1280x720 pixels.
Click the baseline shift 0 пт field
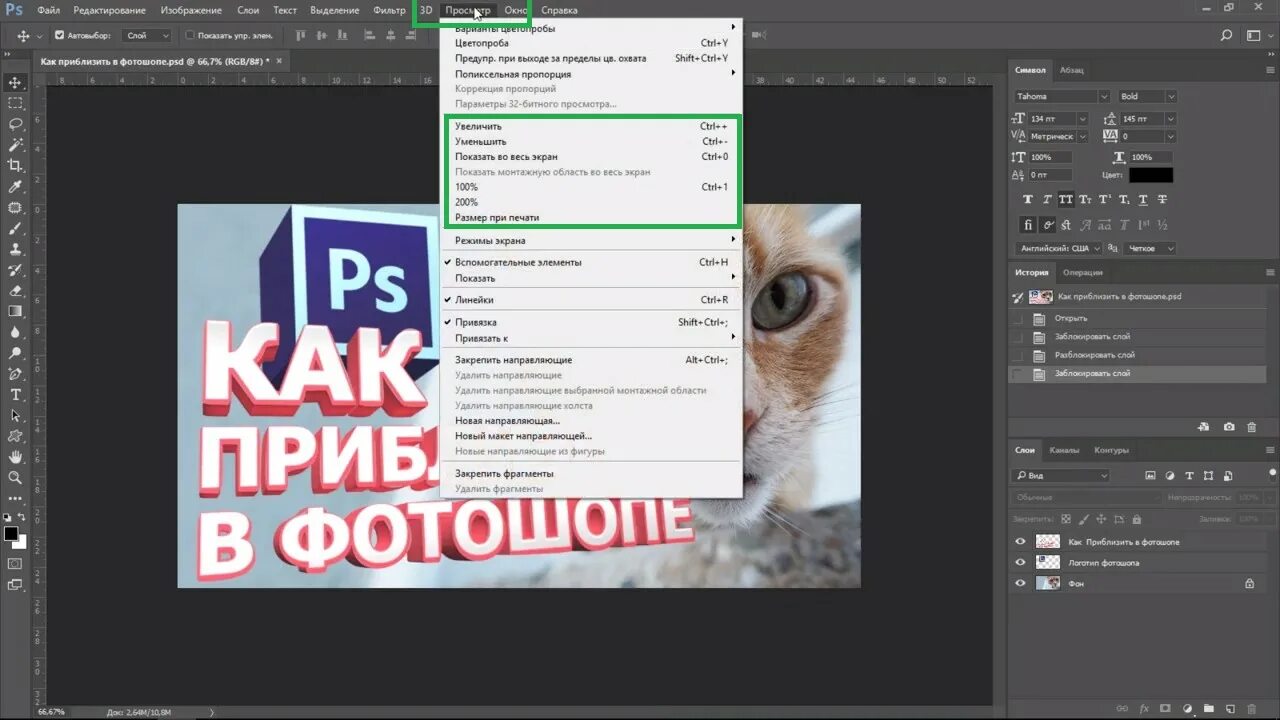[x=1050, y=175]
